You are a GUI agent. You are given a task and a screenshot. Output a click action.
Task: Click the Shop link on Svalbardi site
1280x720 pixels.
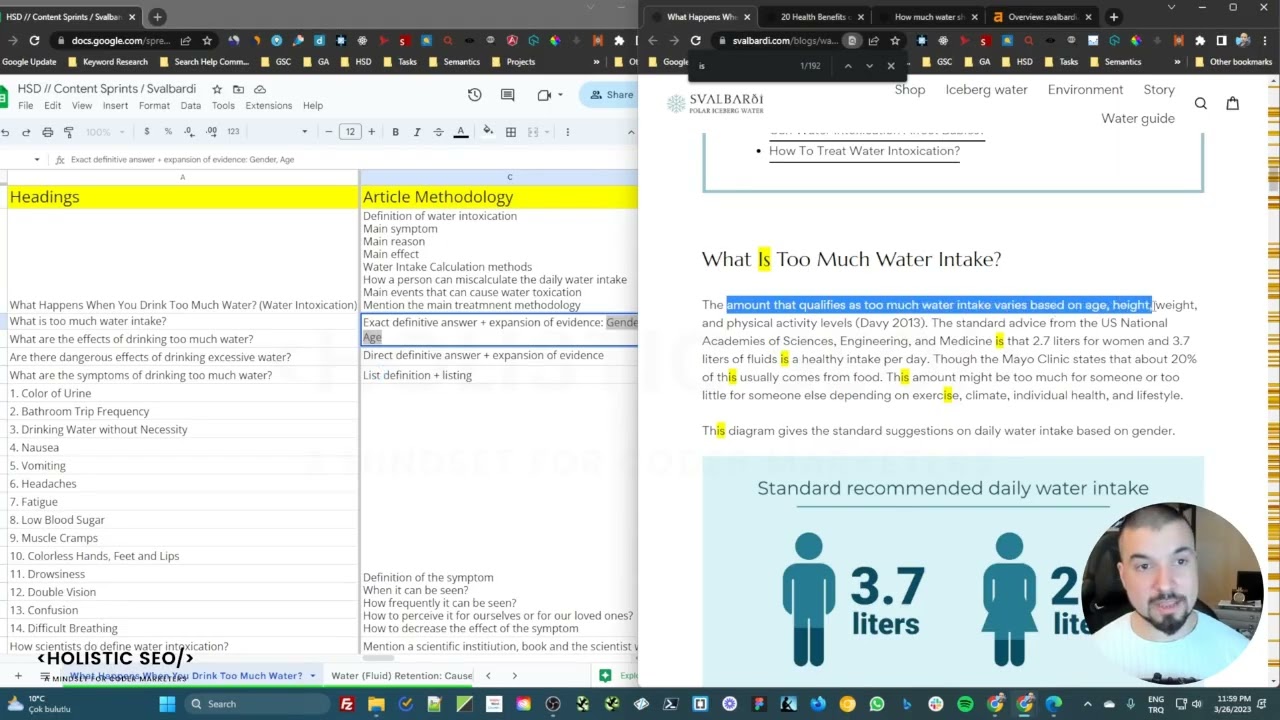pos(910,90)
